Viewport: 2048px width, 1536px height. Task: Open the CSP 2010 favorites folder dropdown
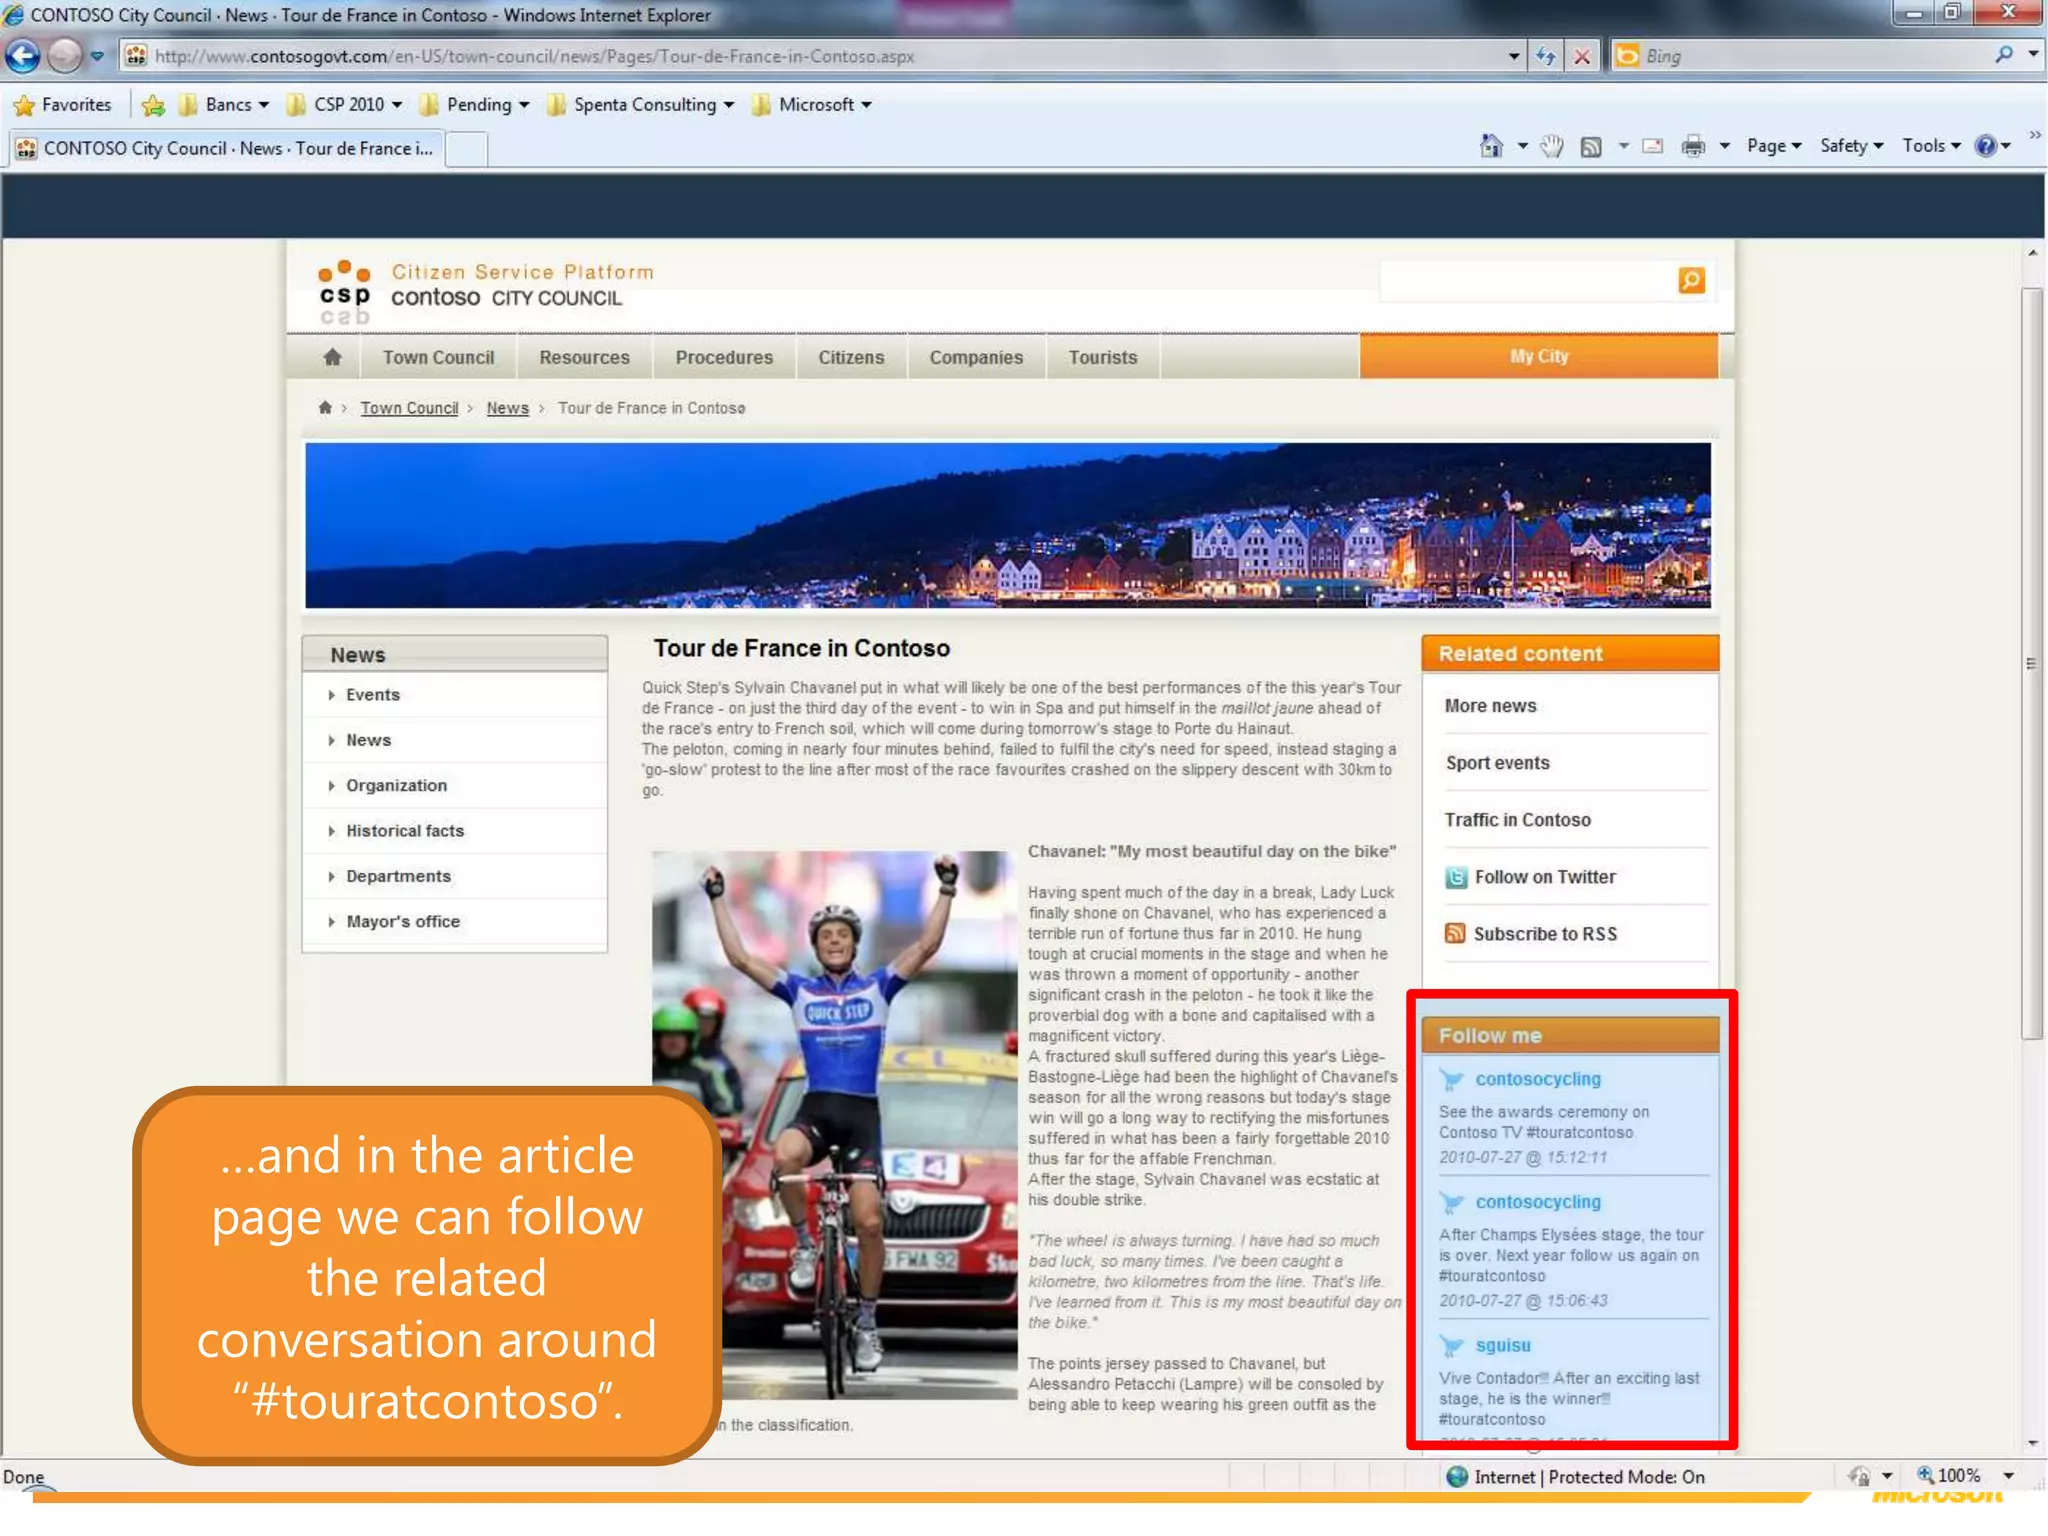tap(345, 105)
